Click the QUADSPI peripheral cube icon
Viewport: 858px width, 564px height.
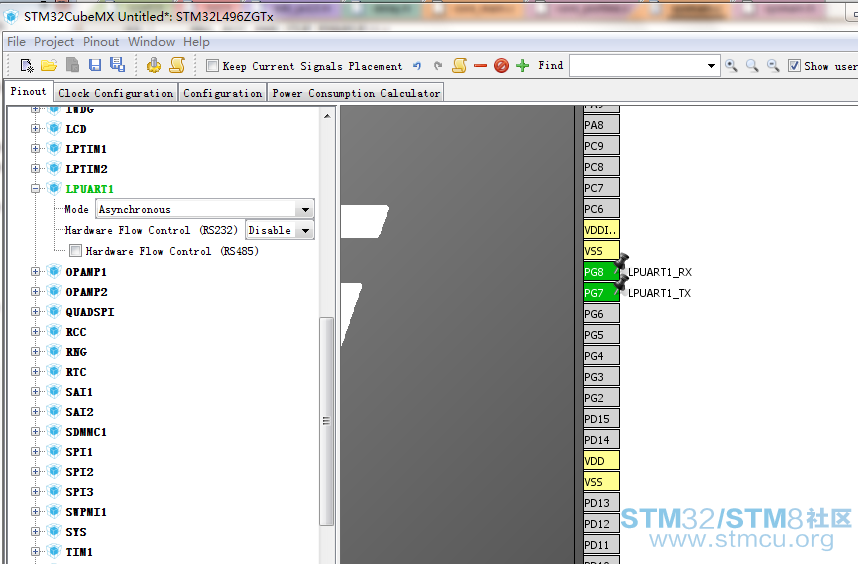54,311
